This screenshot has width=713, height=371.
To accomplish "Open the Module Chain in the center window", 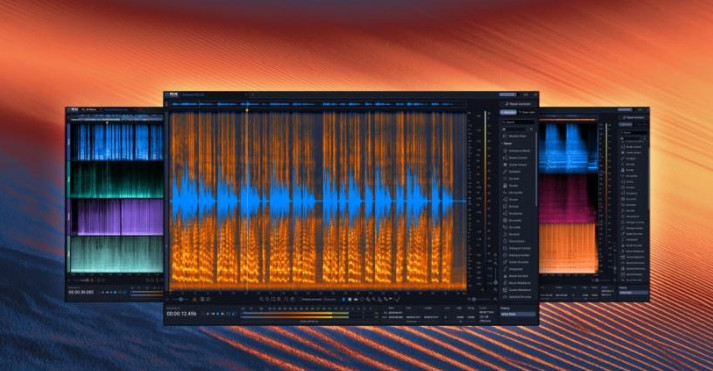I will tap(515, 136).
